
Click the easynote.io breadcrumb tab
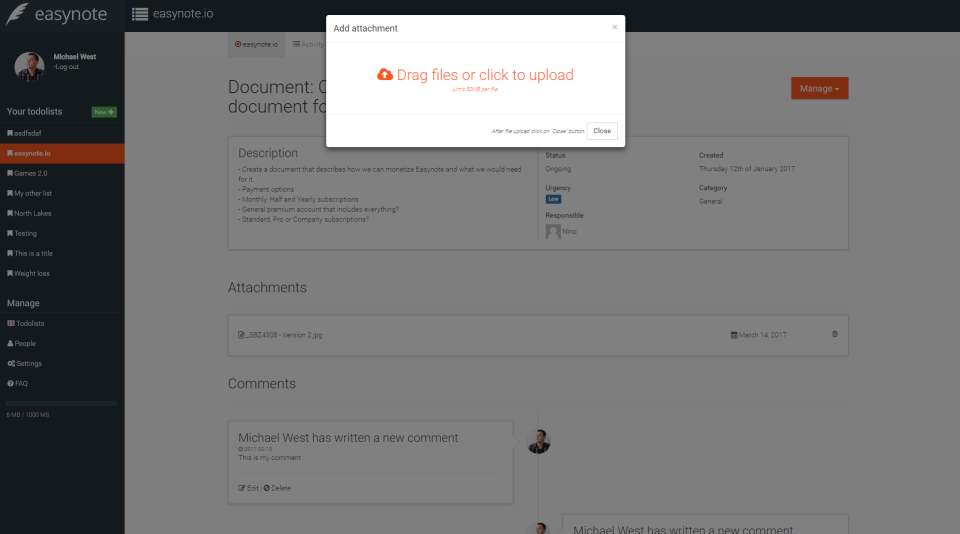coord(257,44)
